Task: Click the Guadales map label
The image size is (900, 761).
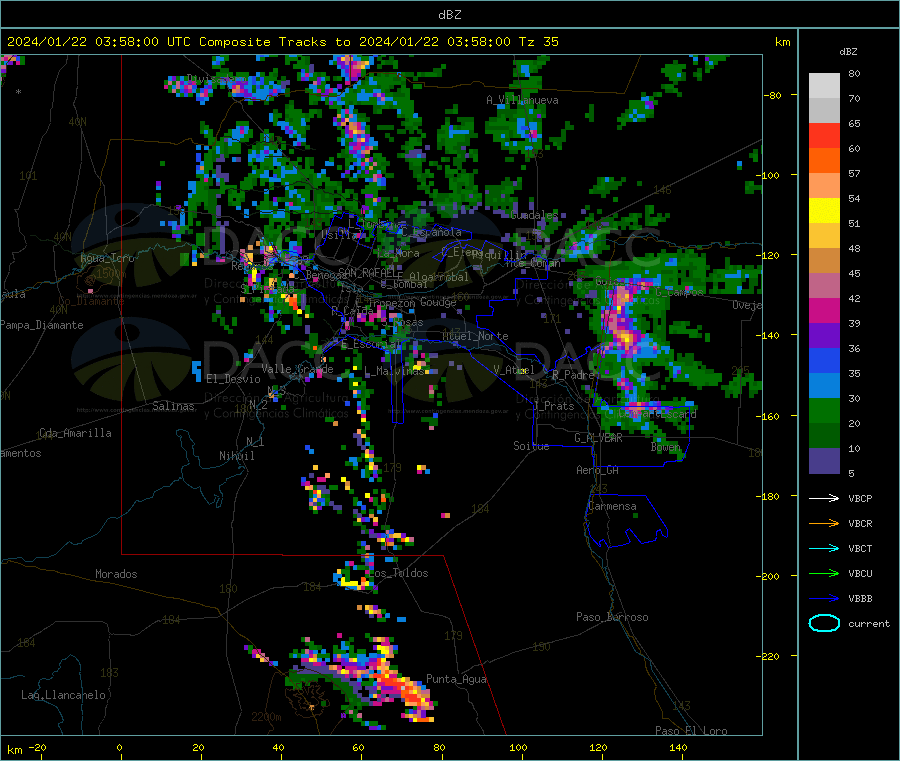Action: (x=534, y=215)
